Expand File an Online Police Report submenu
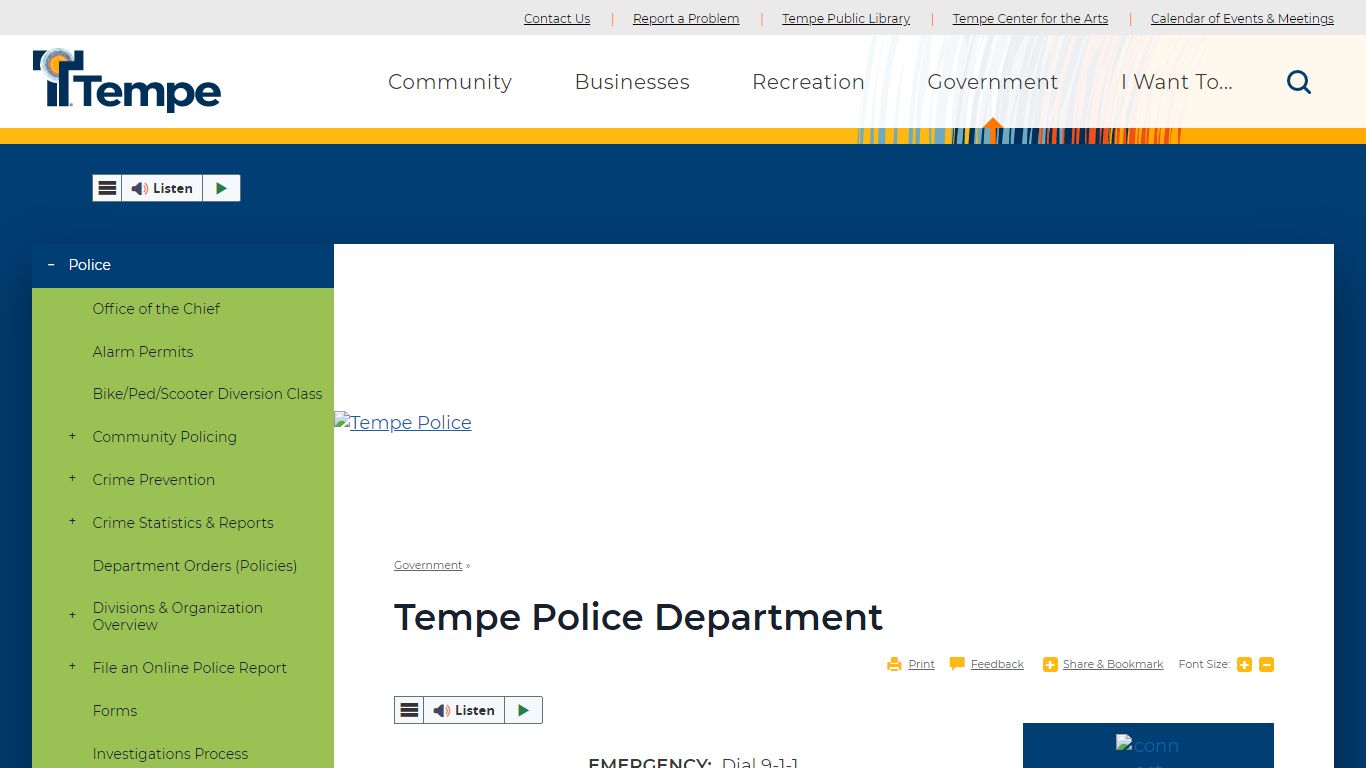This screenshot has height=768, width=1366. [72, 667]
